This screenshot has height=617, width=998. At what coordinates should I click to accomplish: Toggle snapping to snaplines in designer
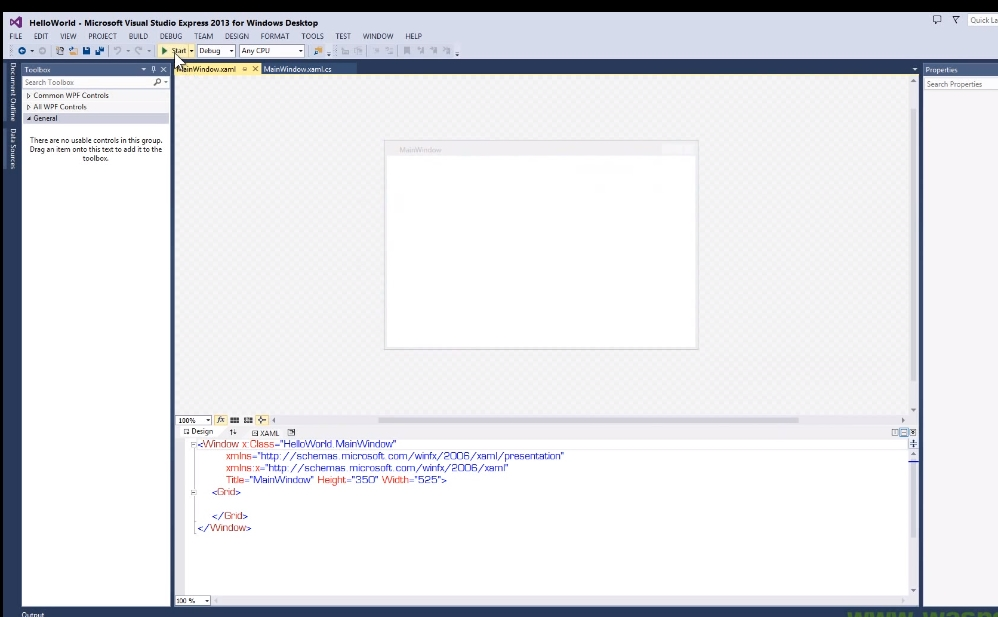pos(263,419)
